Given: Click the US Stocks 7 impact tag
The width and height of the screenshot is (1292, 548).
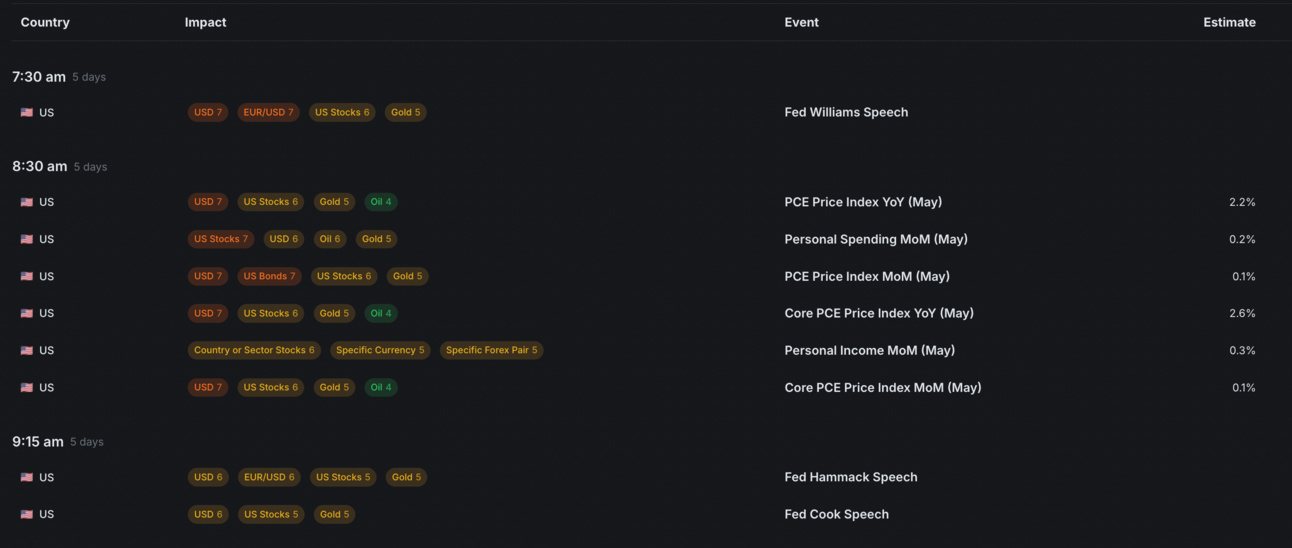Looking at the screenshot, I should [x=220, y=239].
